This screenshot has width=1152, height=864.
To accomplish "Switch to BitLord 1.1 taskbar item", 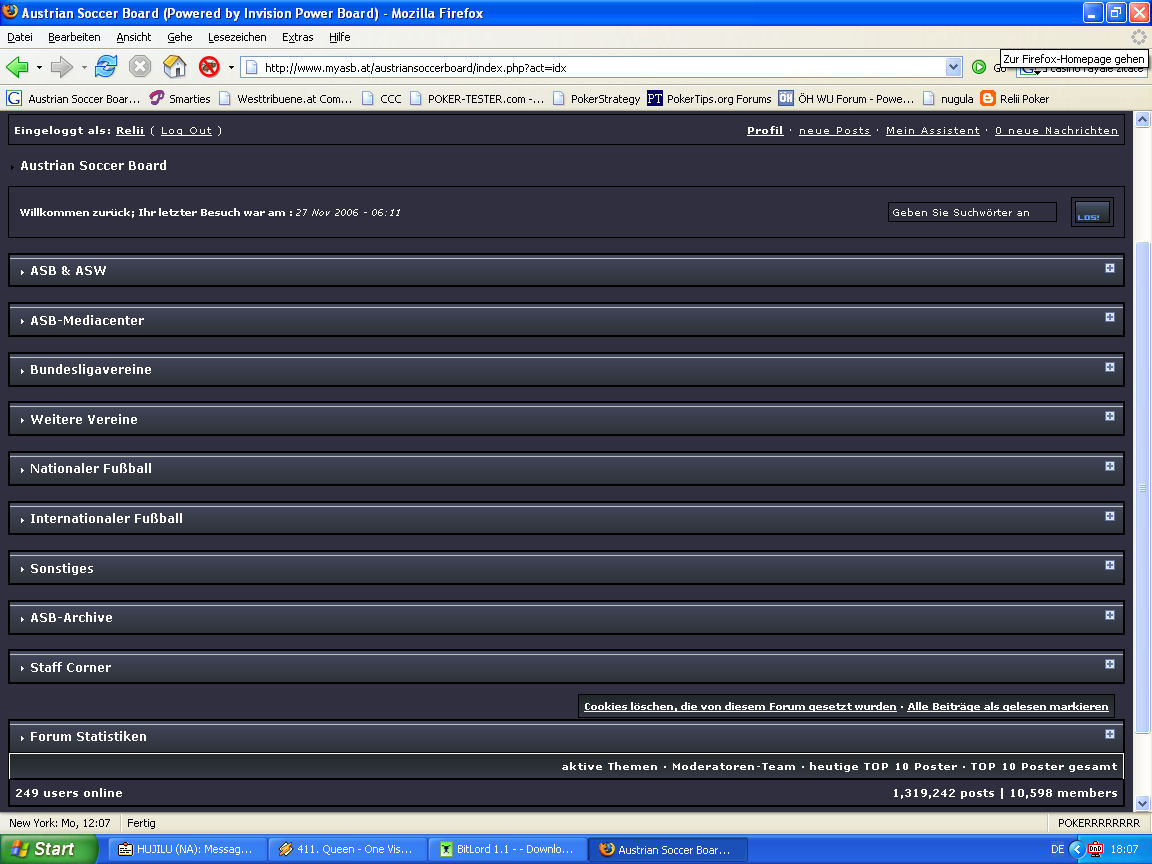I will (x=507, y=849).
